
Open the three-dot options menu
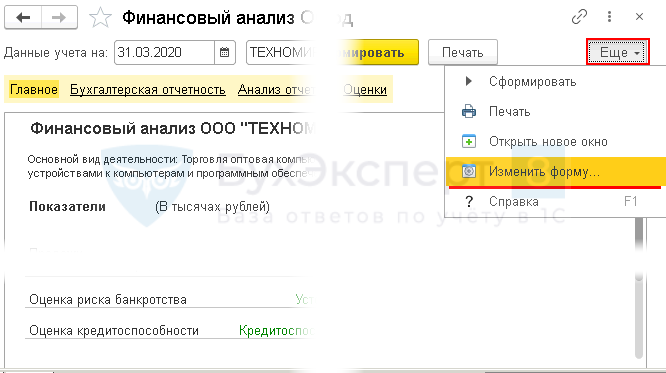610,17
